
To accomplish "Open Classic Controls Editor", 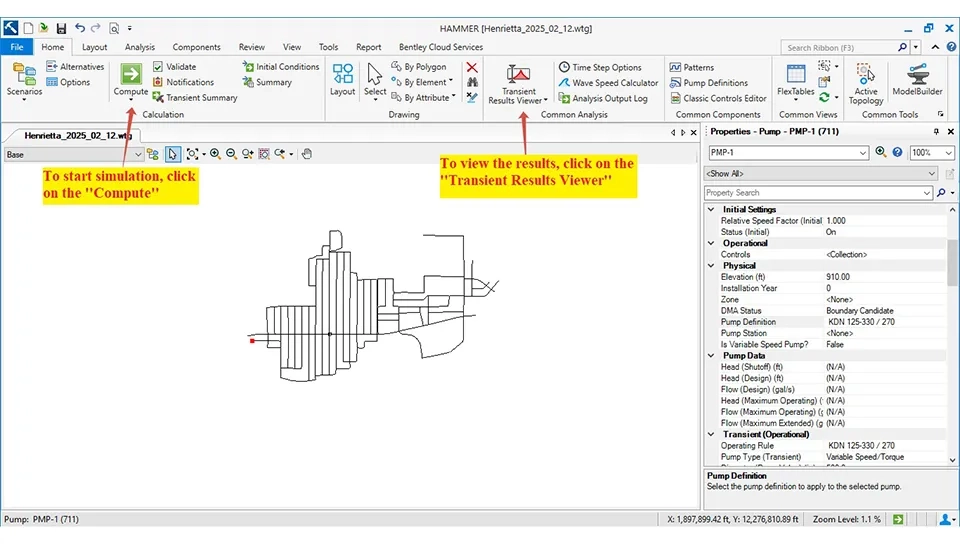I will [724, 98].
